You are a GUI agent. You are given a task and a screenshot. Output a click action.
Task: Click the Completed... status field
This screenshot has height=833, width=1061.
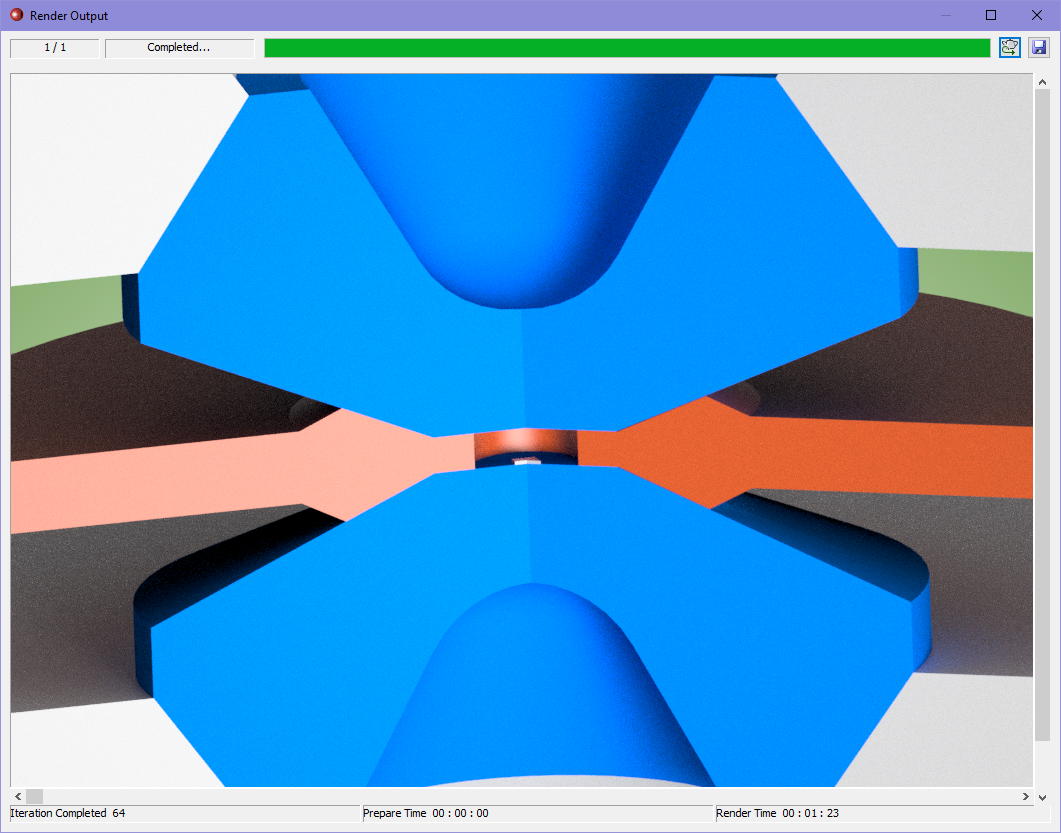coord(179,47)
